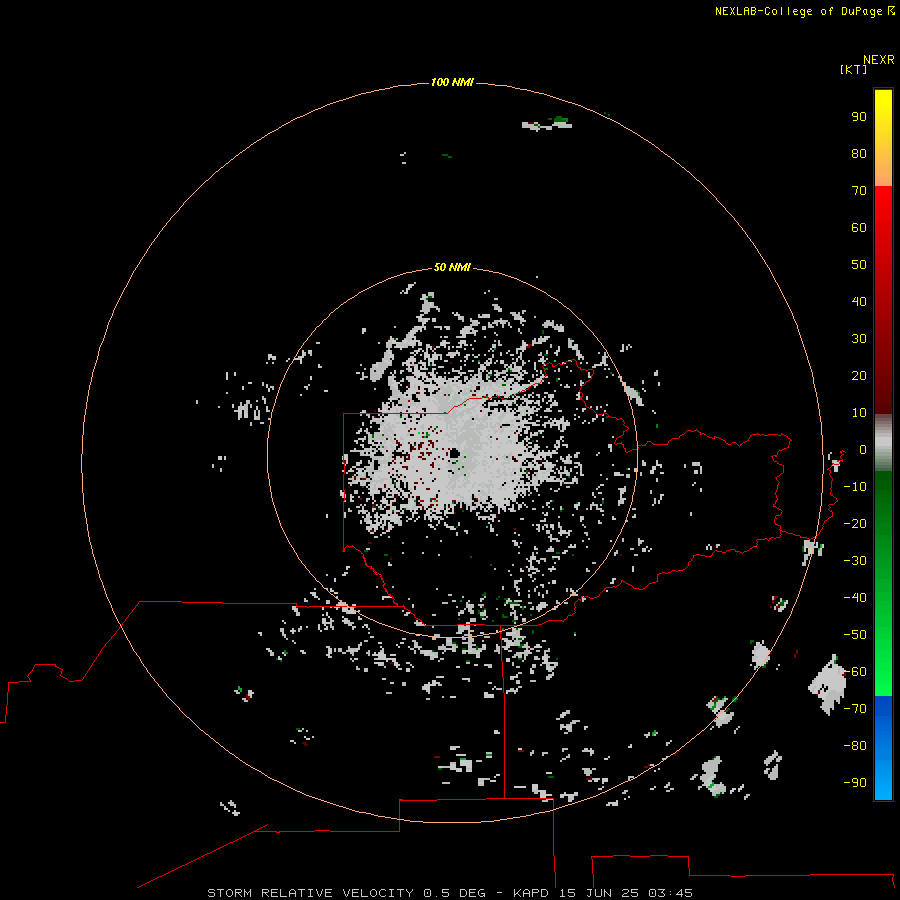The height and width of the screenshot is (900, 900).
Task: Click the black radar site dot at center
Action: pyautogui.click(x=454, y=453)
